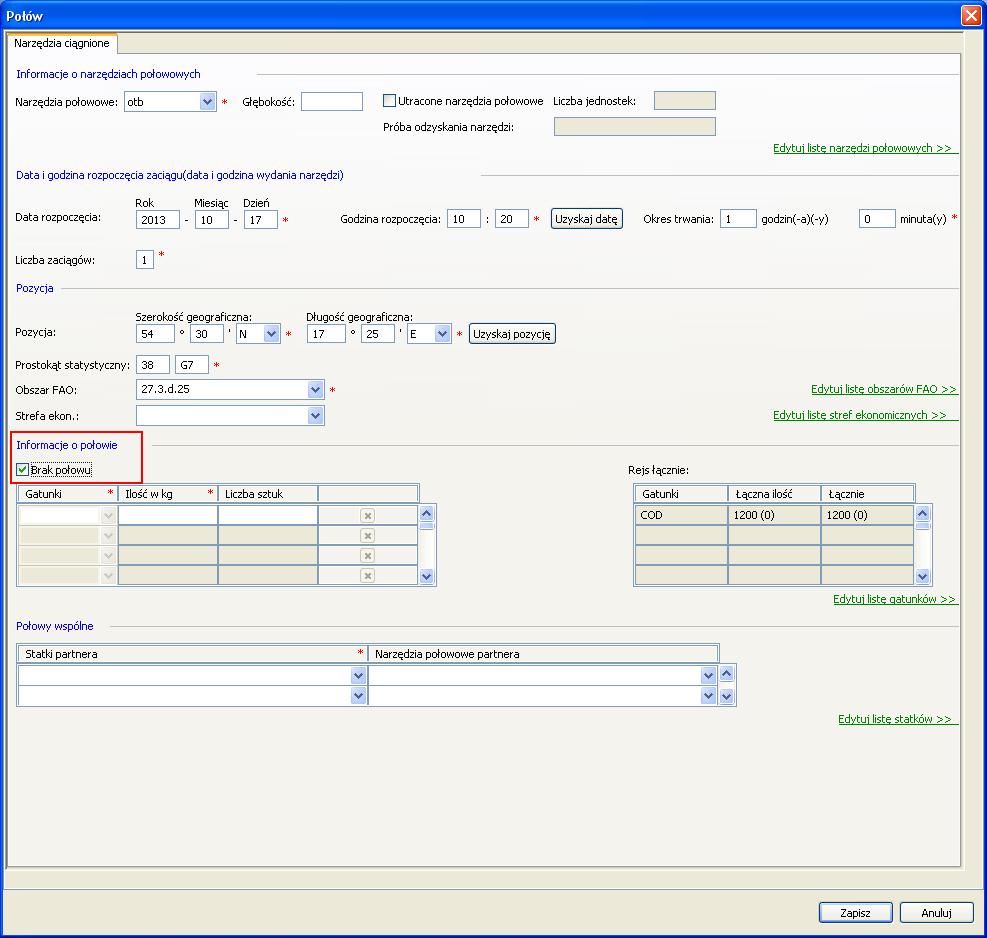The height and width of the screenshot is (938, 987).
Task: Click the scroll-down arrow of the species catch table
Action: pyautogui.click(x=427, y=576)
